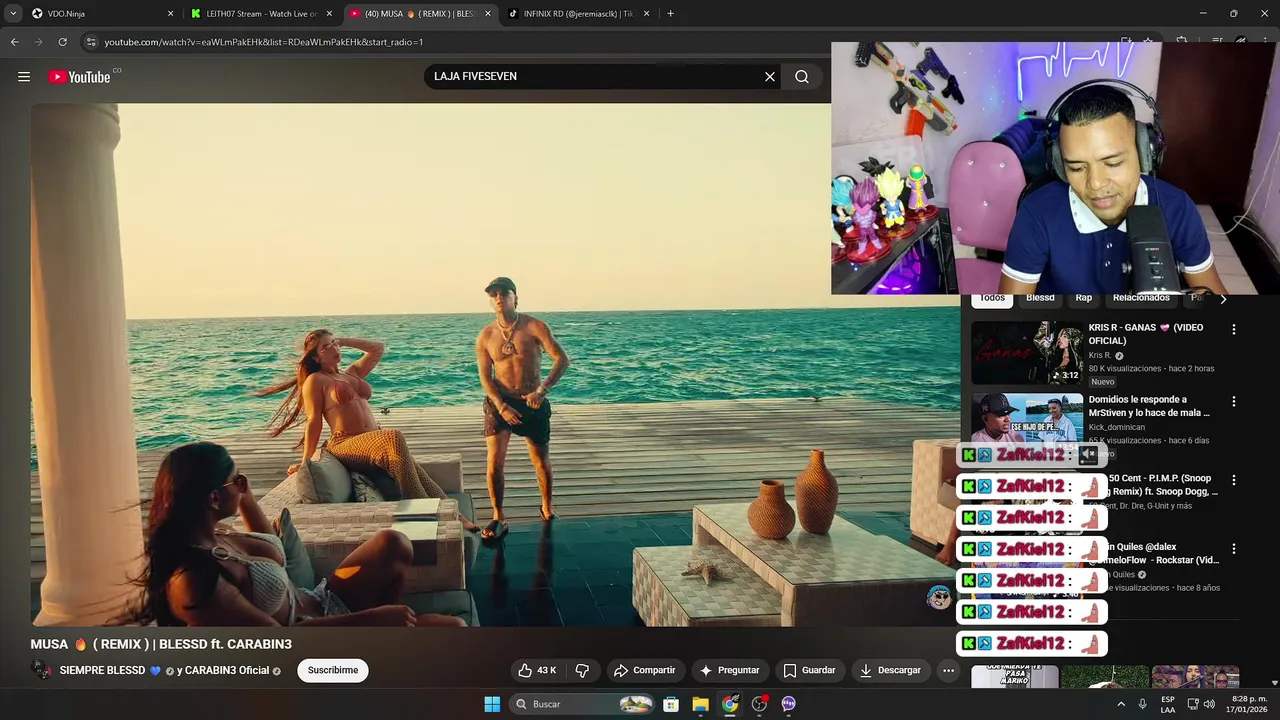This screenshot has height=720, width=1280.
Task: Open the KRIS R - GANAS thumbnail
Action: [x=1027, y=352]
